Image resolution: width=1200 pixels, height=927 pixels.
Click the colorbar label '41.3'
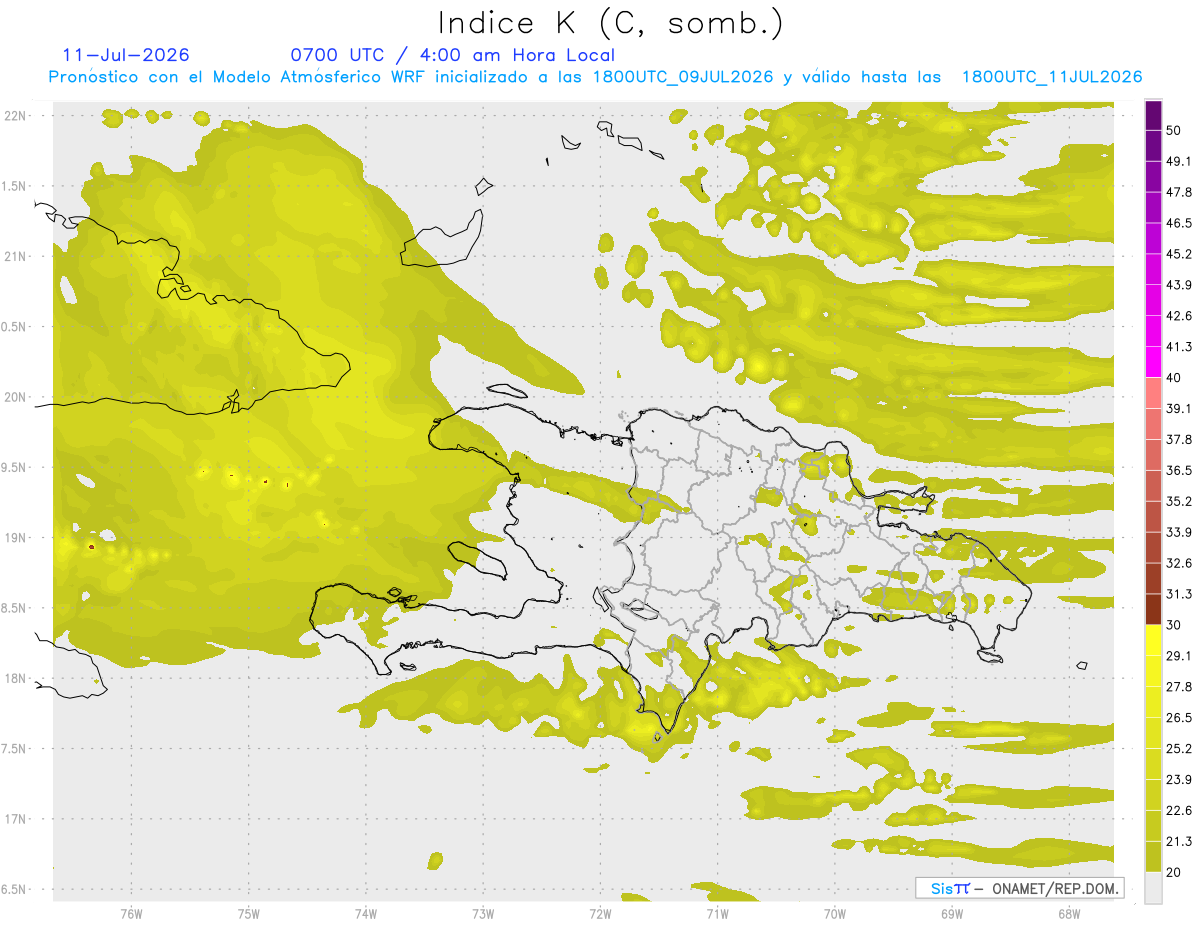1179,347
